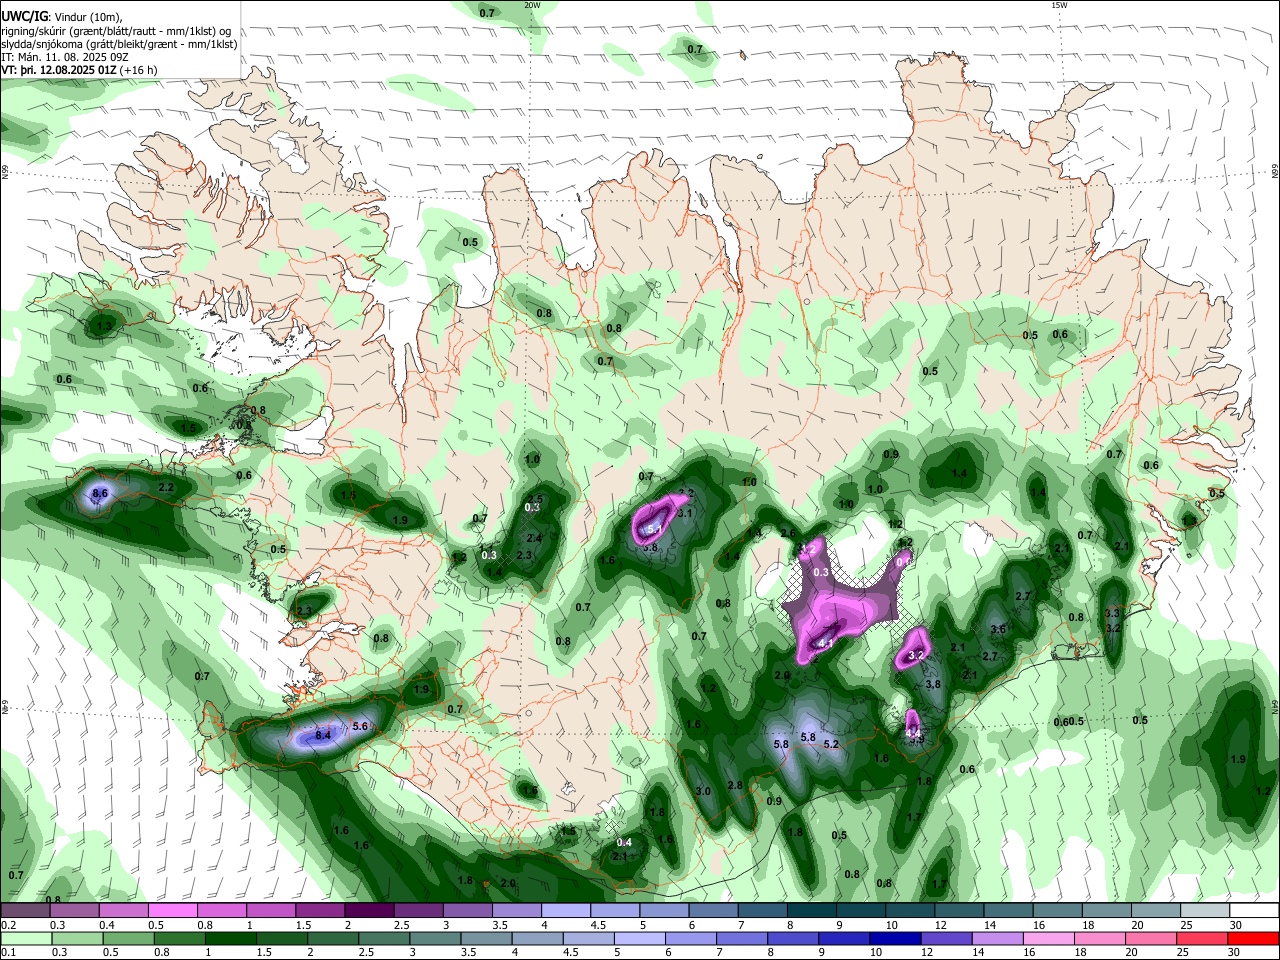Screen dimensions: 1280x960
Task: Click the 20W longitude label
Action: pos(532,5)
